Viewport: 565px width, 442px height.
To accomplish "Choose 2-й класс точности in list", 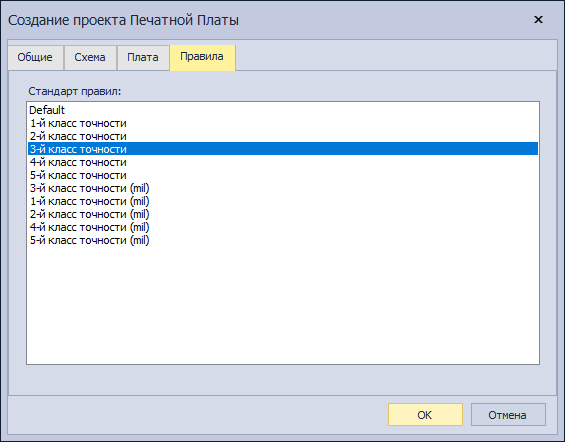I will coord(283,136).
